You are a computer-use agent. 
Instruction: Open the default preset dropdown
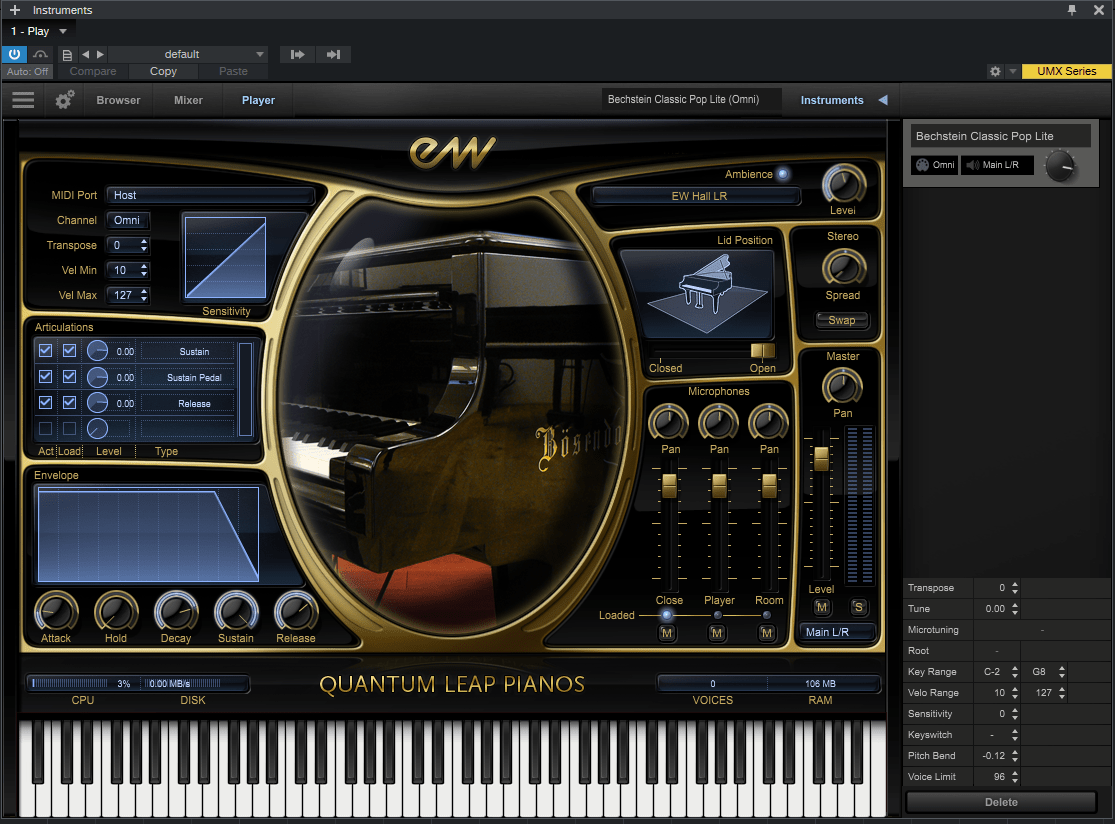coord(260,54)
